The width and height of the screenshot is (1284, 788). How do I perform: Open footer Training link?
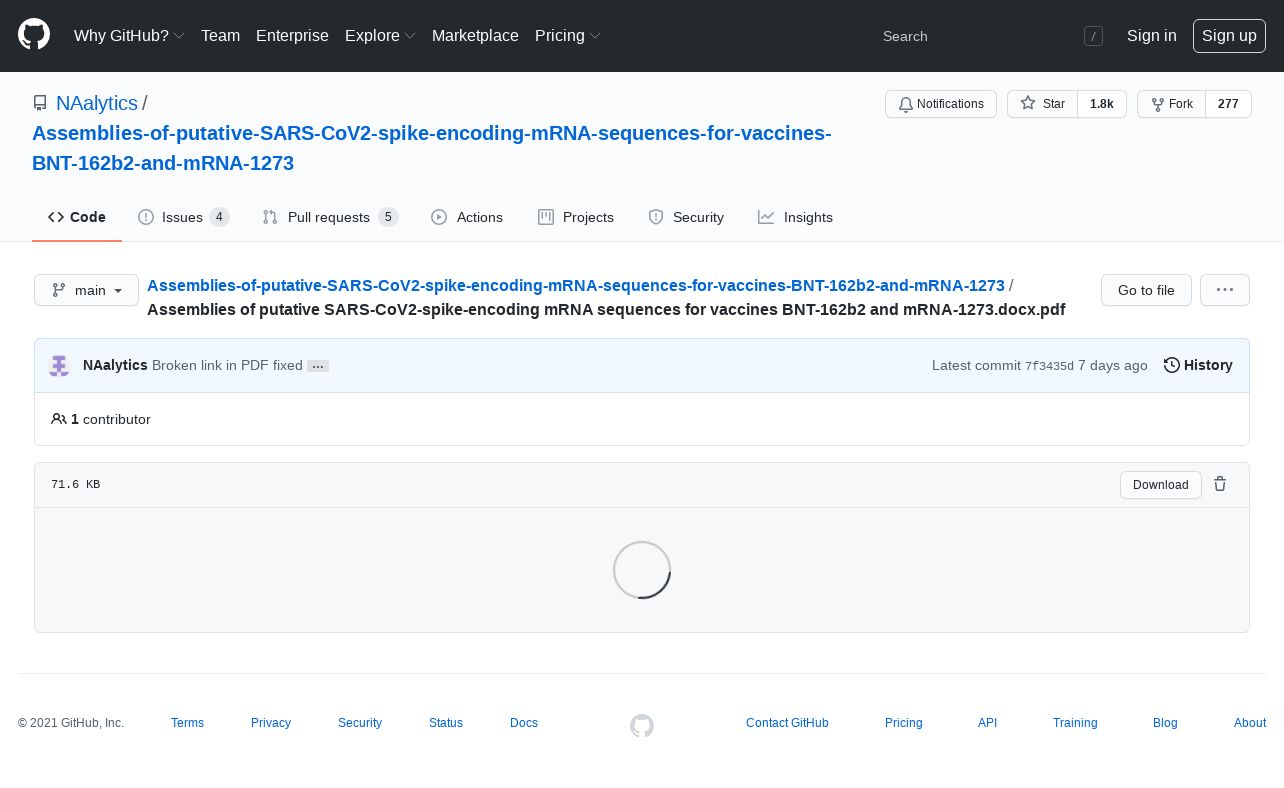pos(1075,723)
